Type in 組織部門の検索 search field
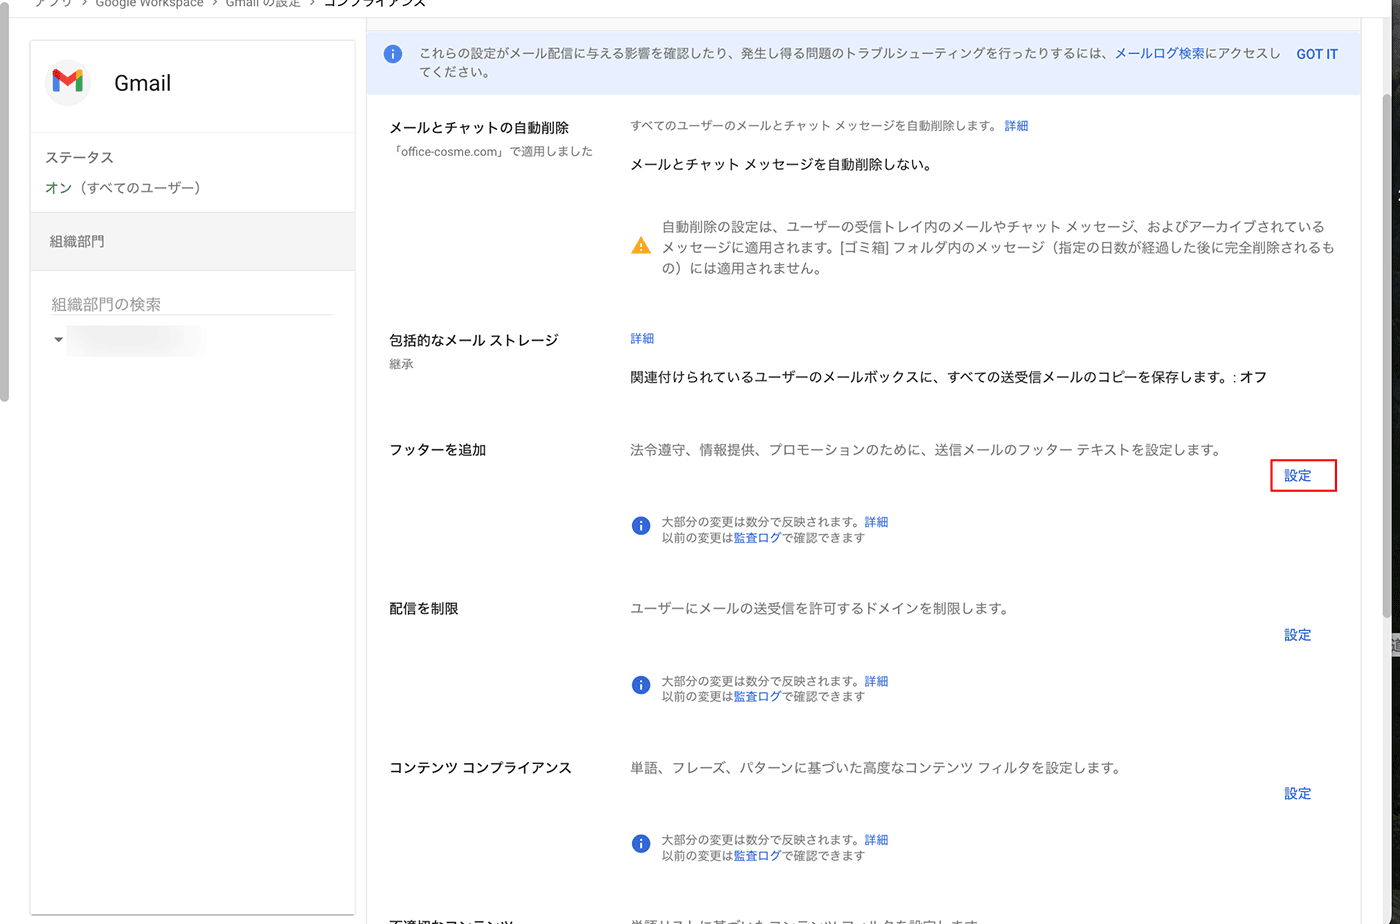The width and height of the screenshot is (1400, 924). (x=191, y=304)
